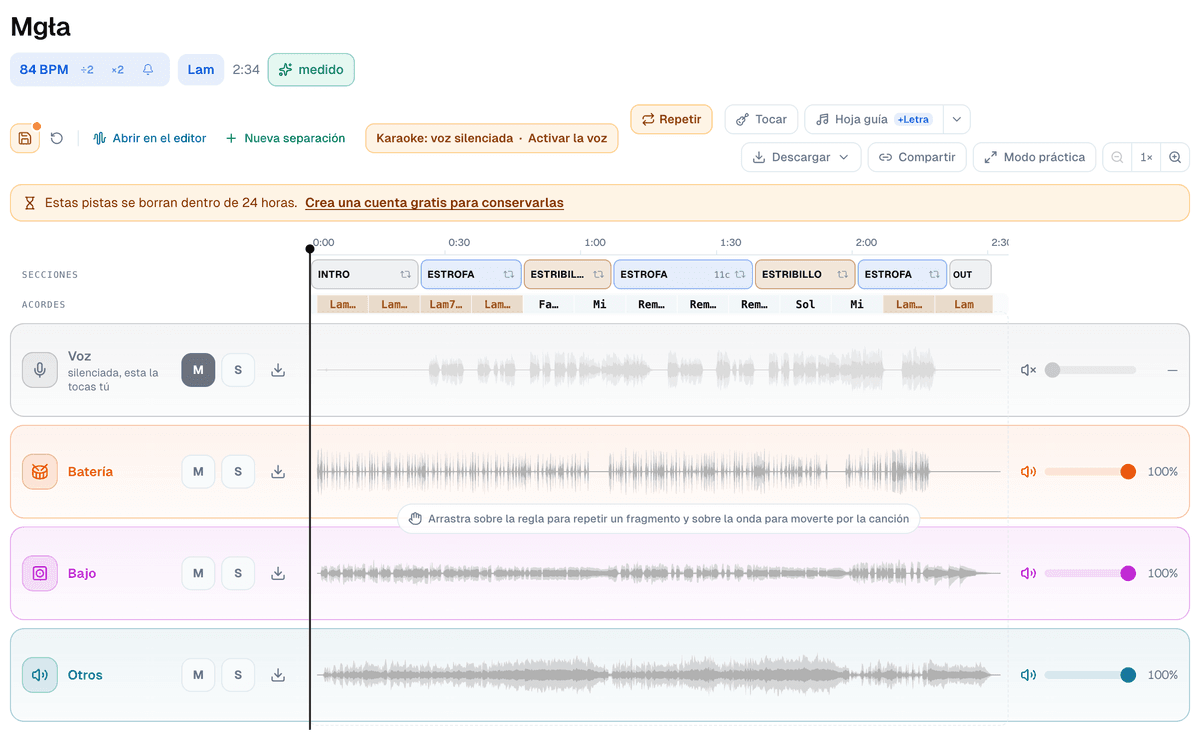Halve the tempo with ÷2
1200x732 pixels.
[x=87, y=70]
